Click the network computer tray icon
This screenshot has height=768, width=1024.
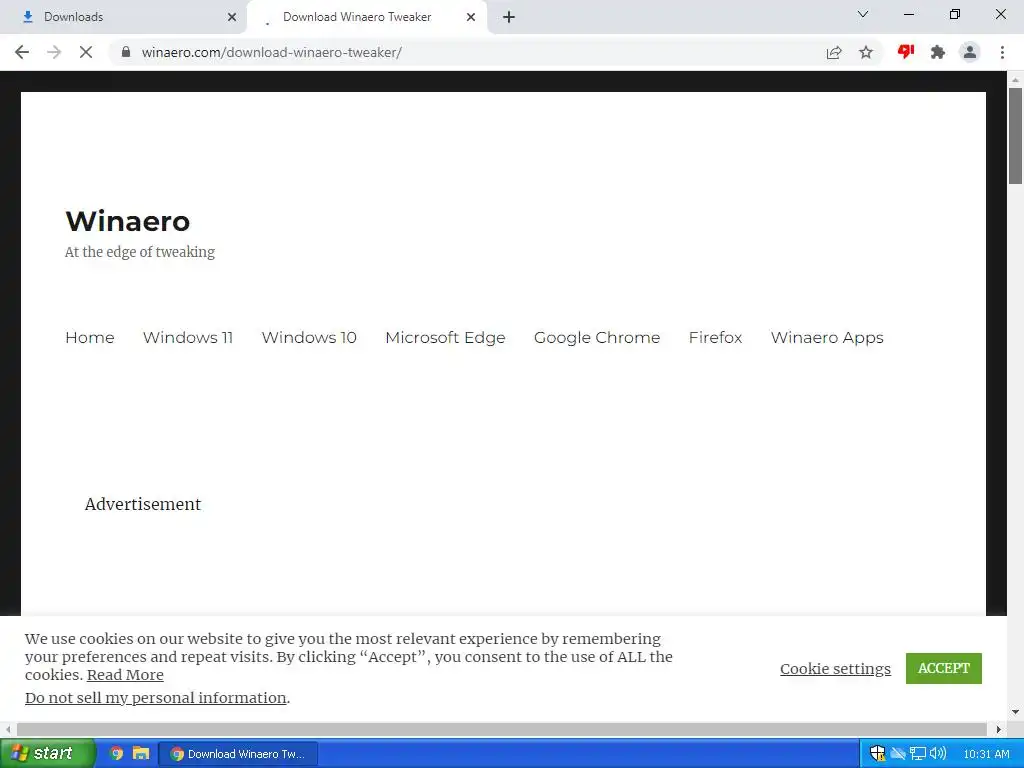pos(918,754)
